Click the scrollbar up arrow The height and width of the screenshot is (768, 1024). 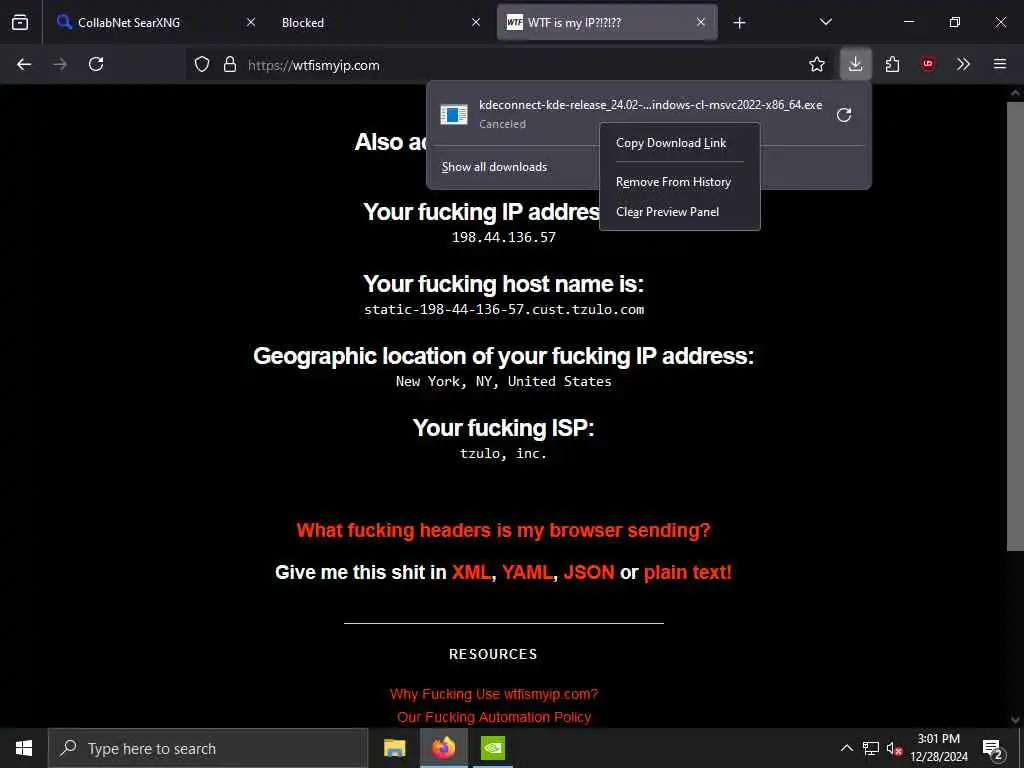click(x=1015, y=93)
